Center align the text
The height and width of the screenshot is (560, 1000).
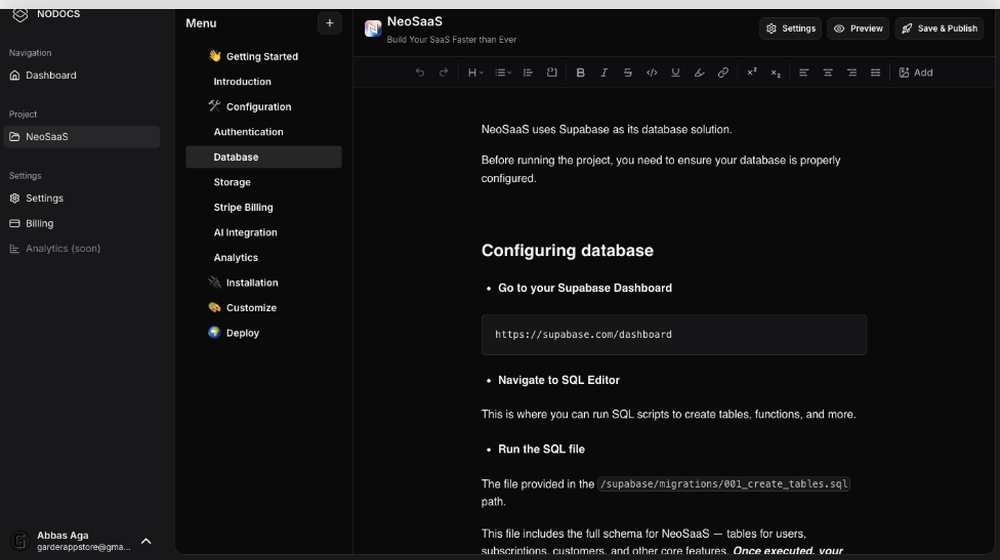tap(828, 73)
